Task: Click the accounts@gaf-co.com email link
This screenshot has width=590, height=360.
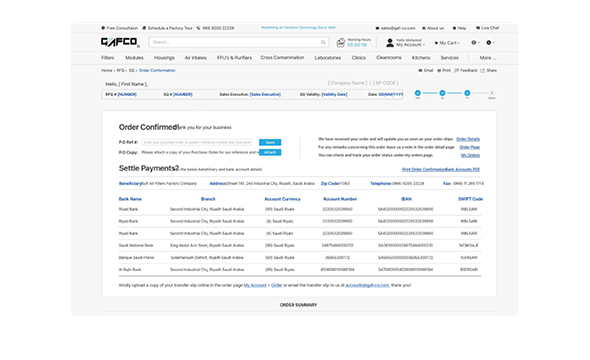Action: click(x=367, y=285)
